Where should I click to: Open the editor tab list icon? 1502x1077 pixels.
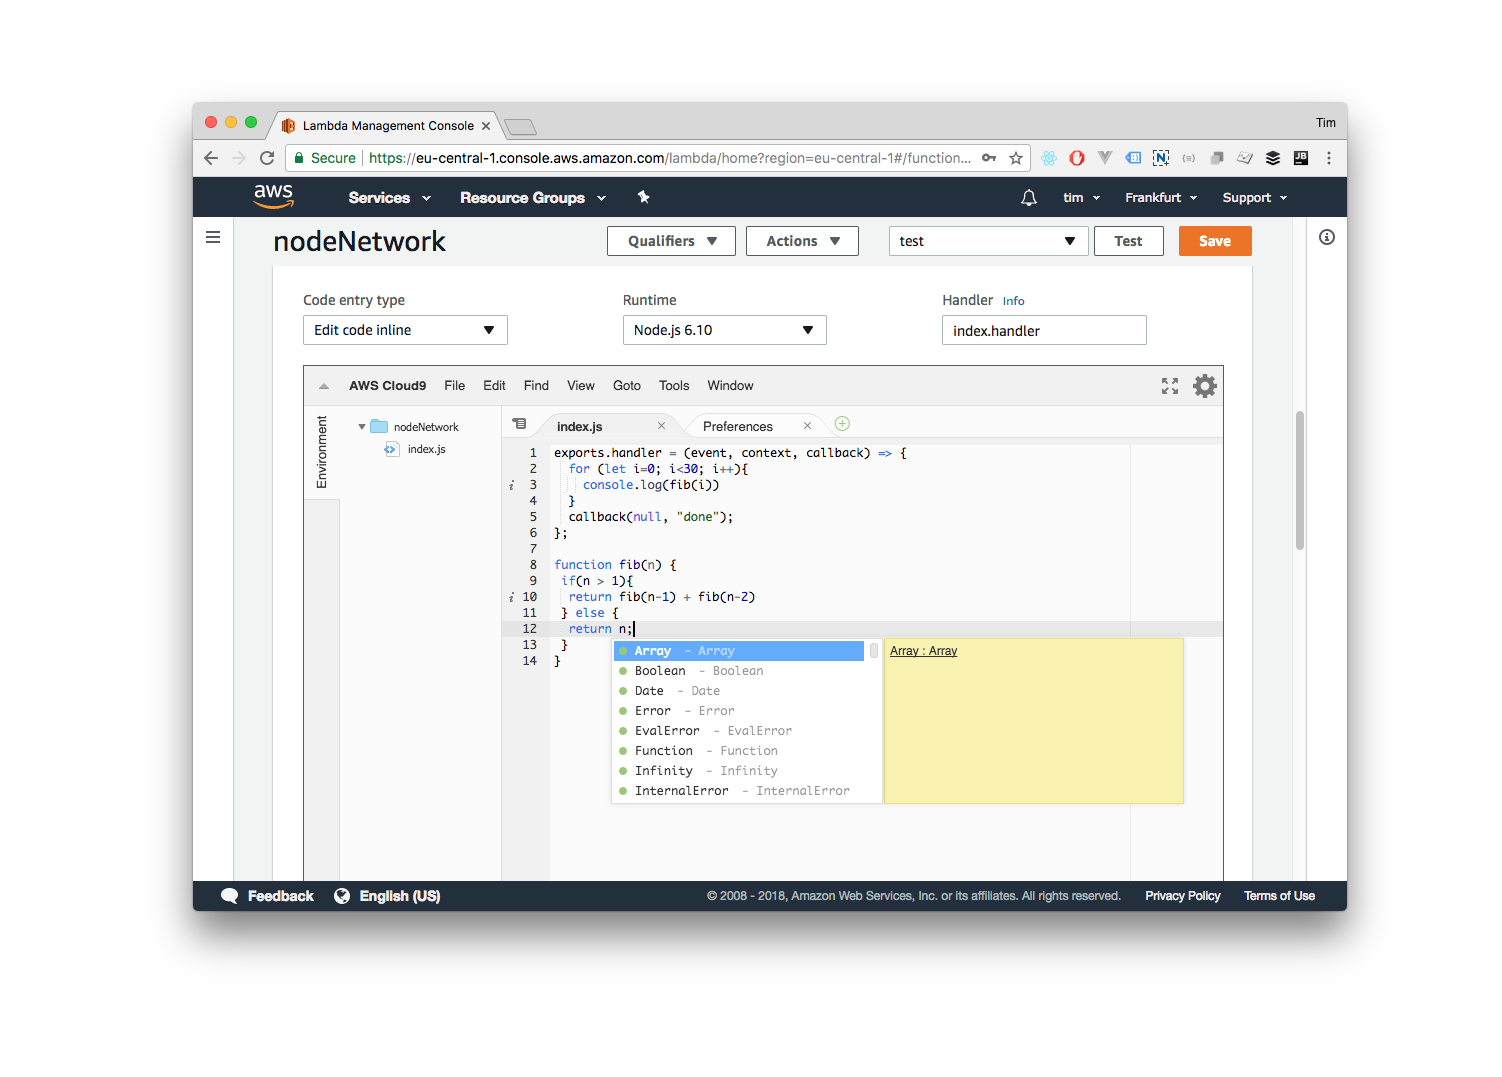pos(520,424)
